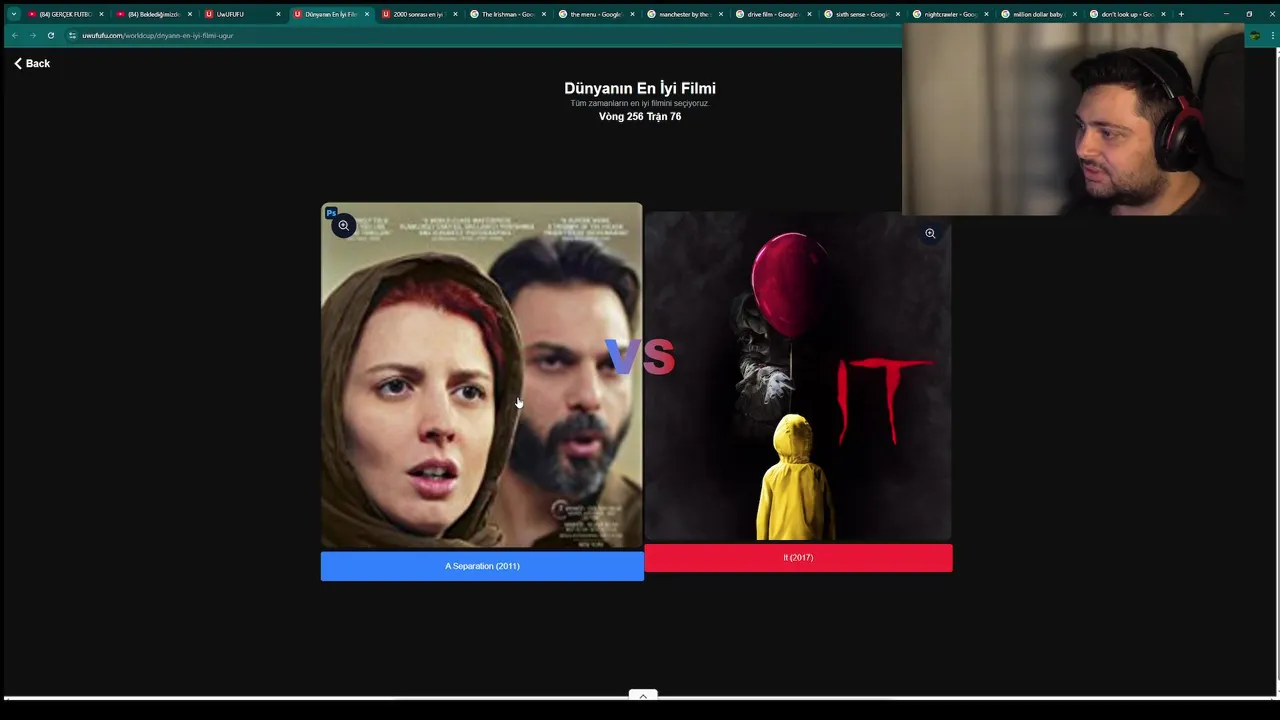Vote for A Separation (2011) blue button
The image size is (1280, 720).
pos(482,566)
